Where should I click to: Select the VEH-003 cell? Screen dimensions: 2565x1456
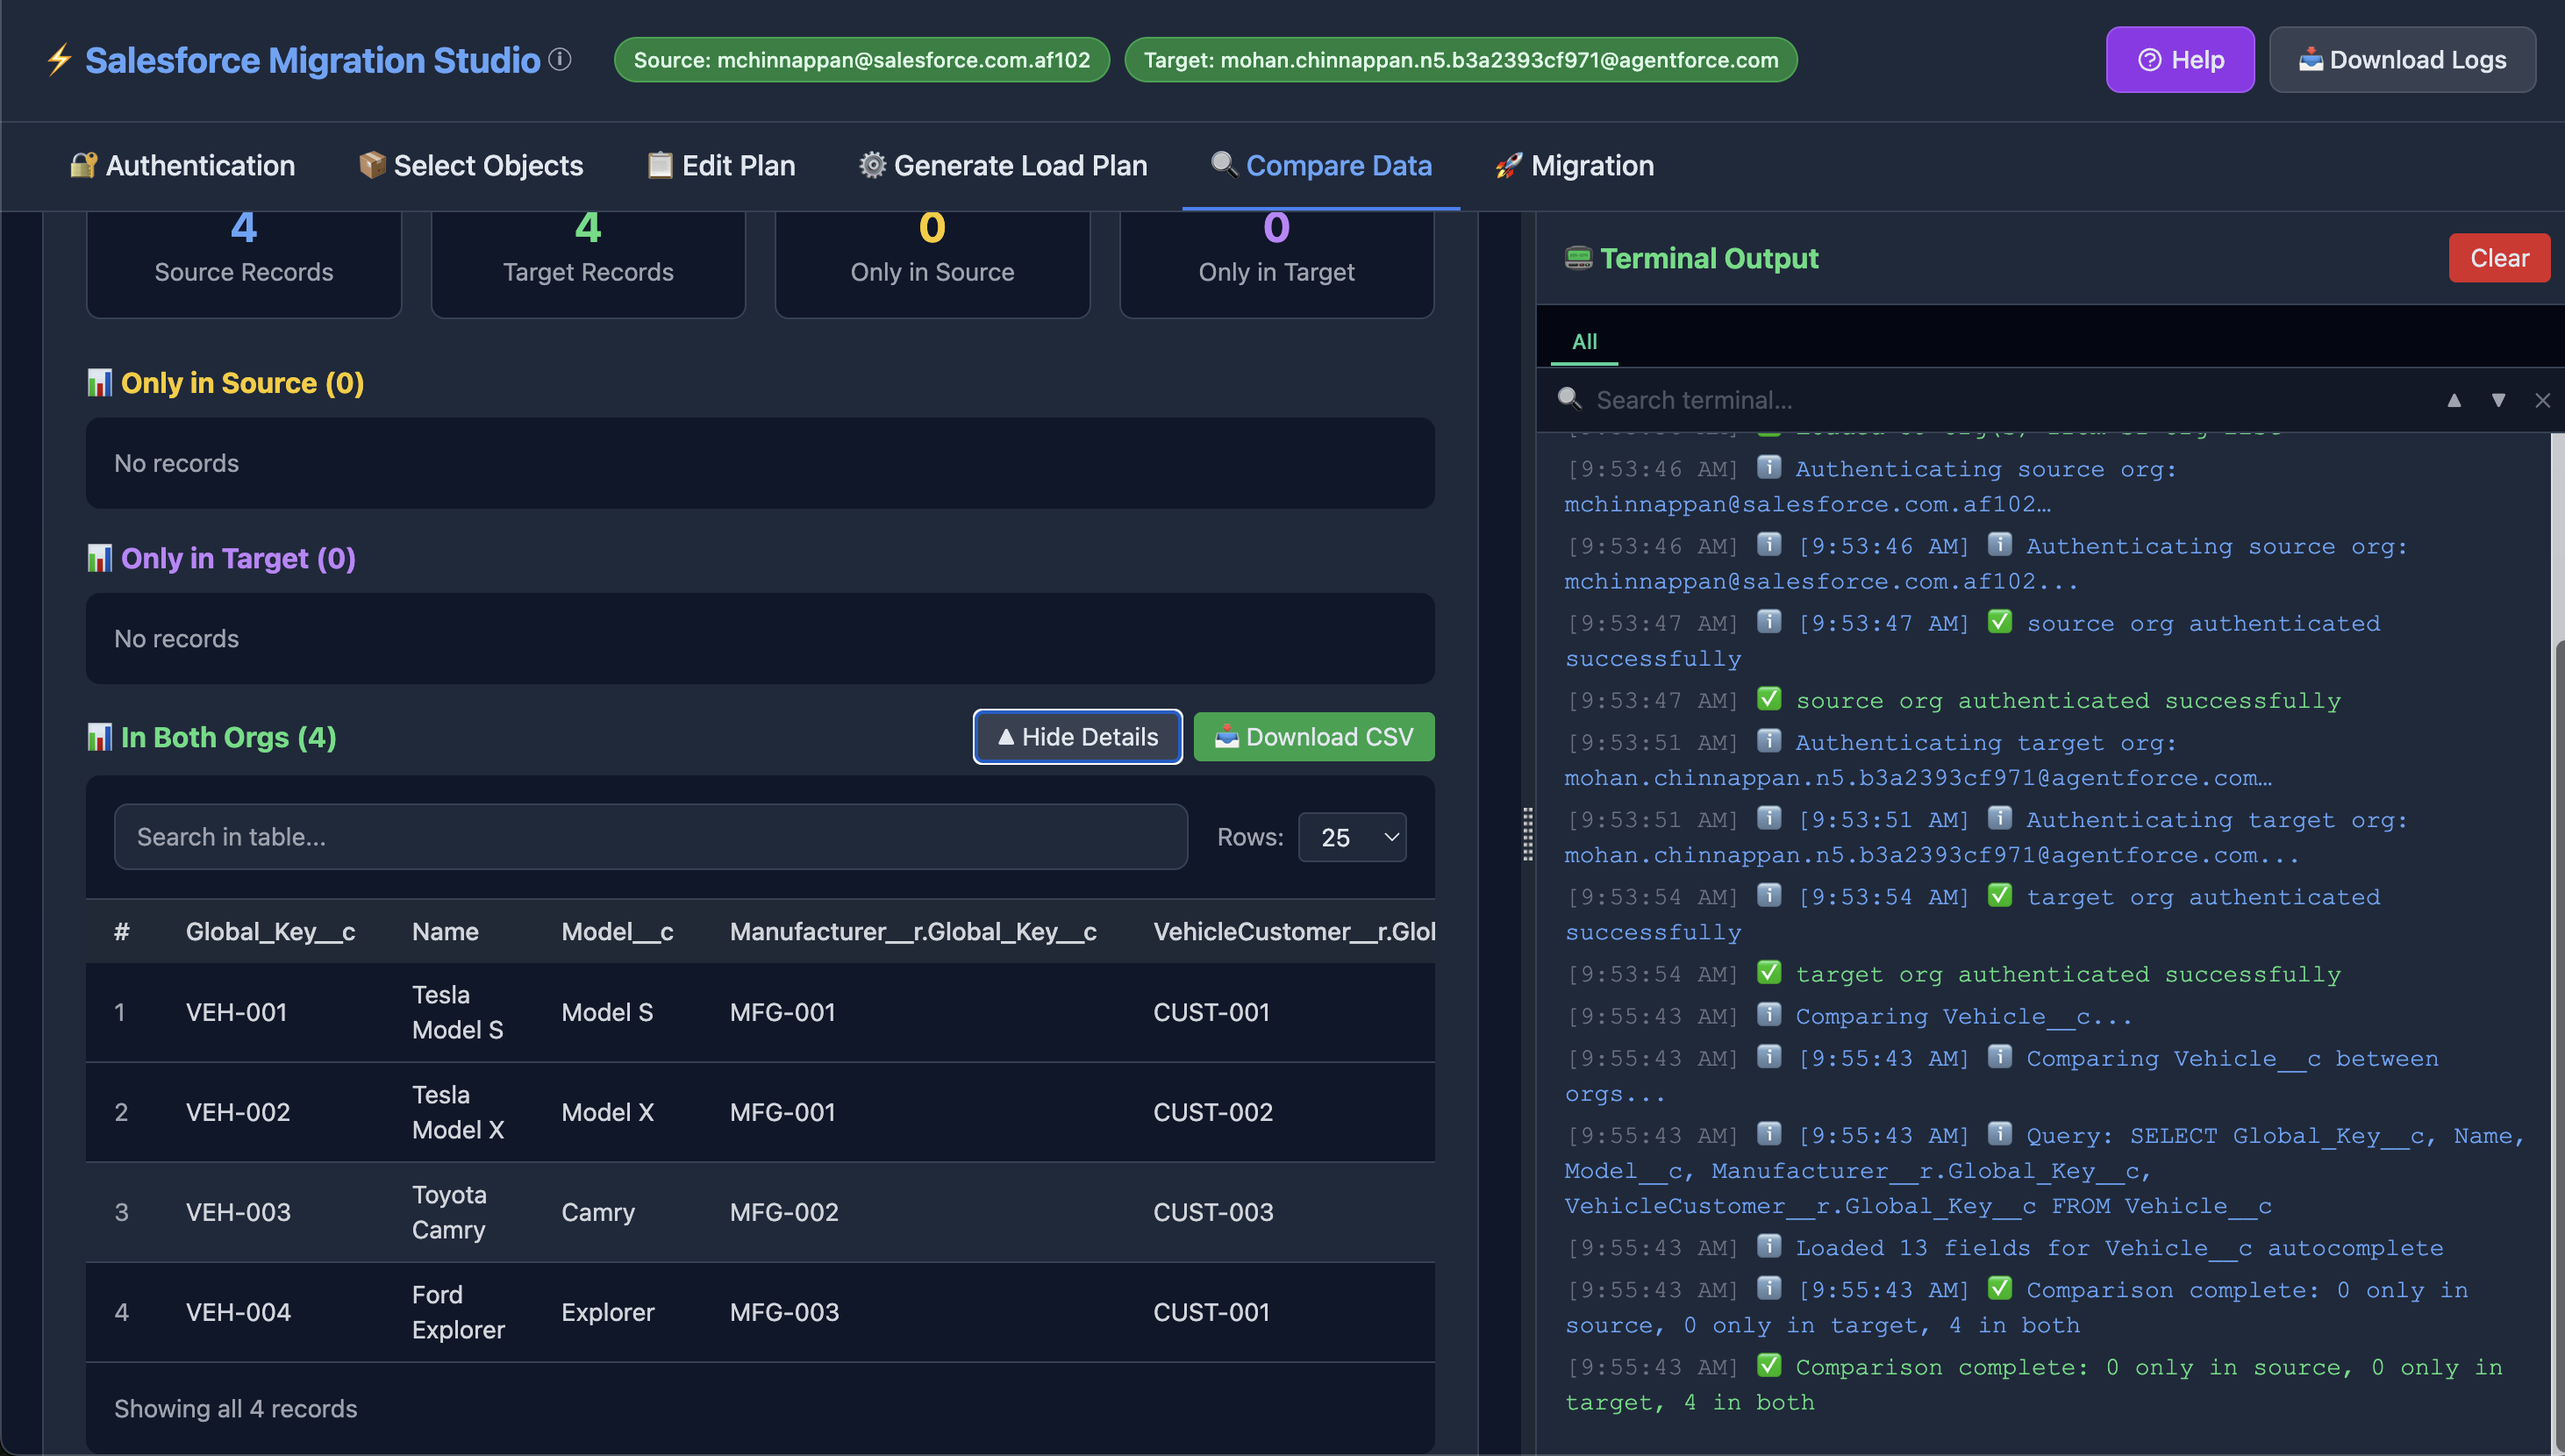(238, 1212)
